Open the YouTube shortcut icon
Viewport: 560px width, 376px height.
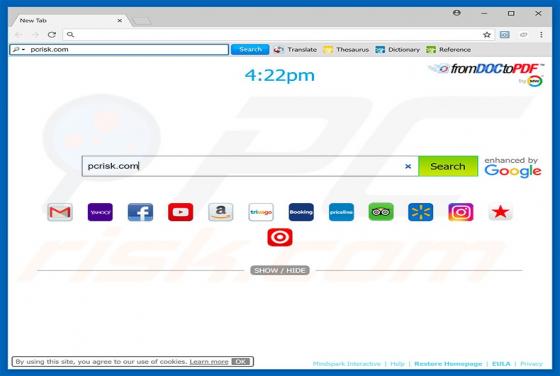181,212
